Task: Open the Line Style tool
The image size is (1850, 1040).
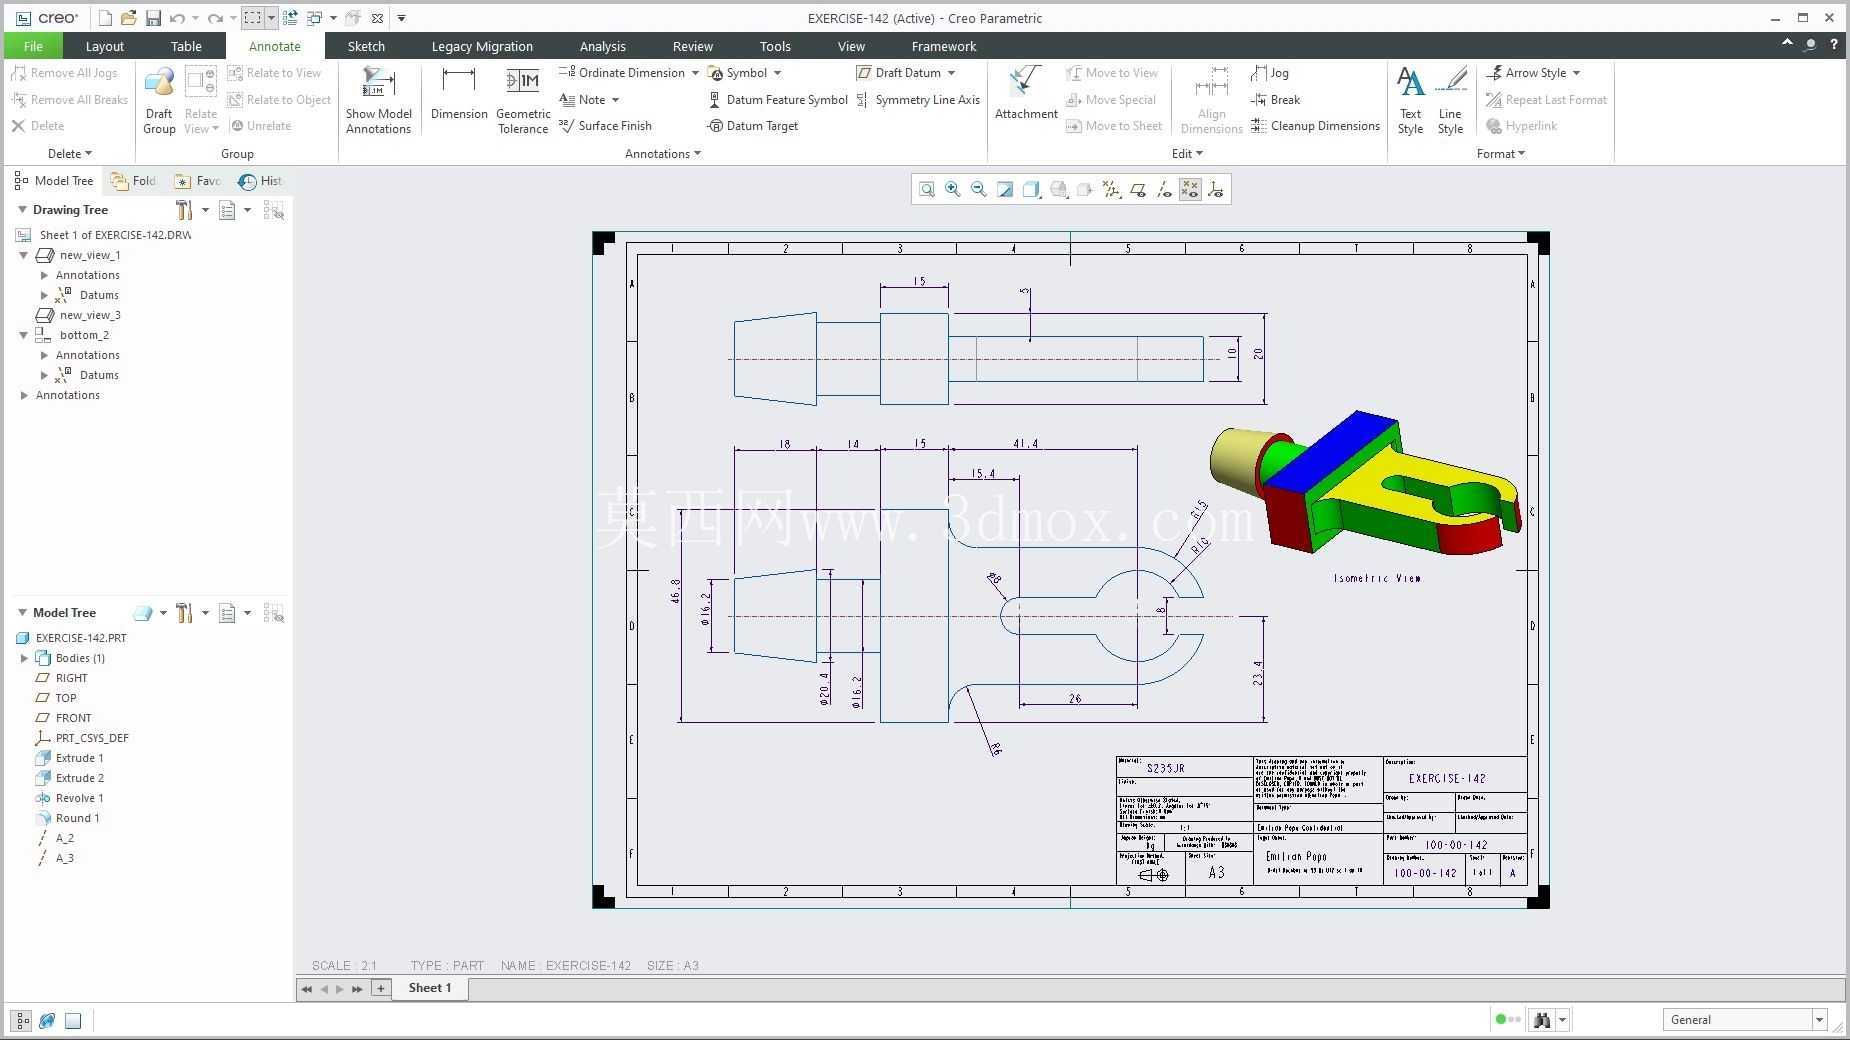Action: [x=1450, y=100]
